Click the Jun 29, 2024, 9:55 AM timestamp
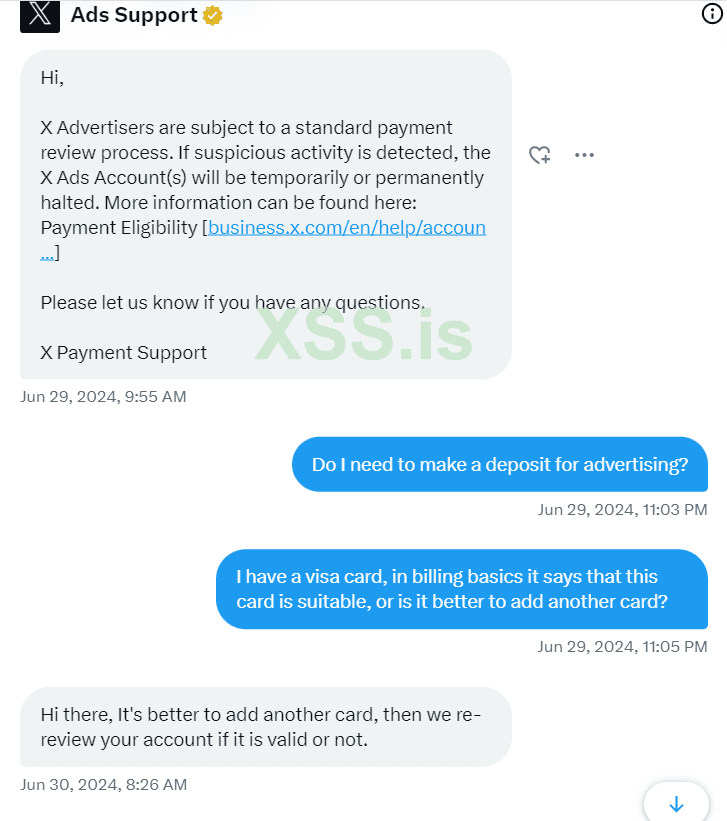The width and height of the screenshot is (727, 821). coord(103,396)
